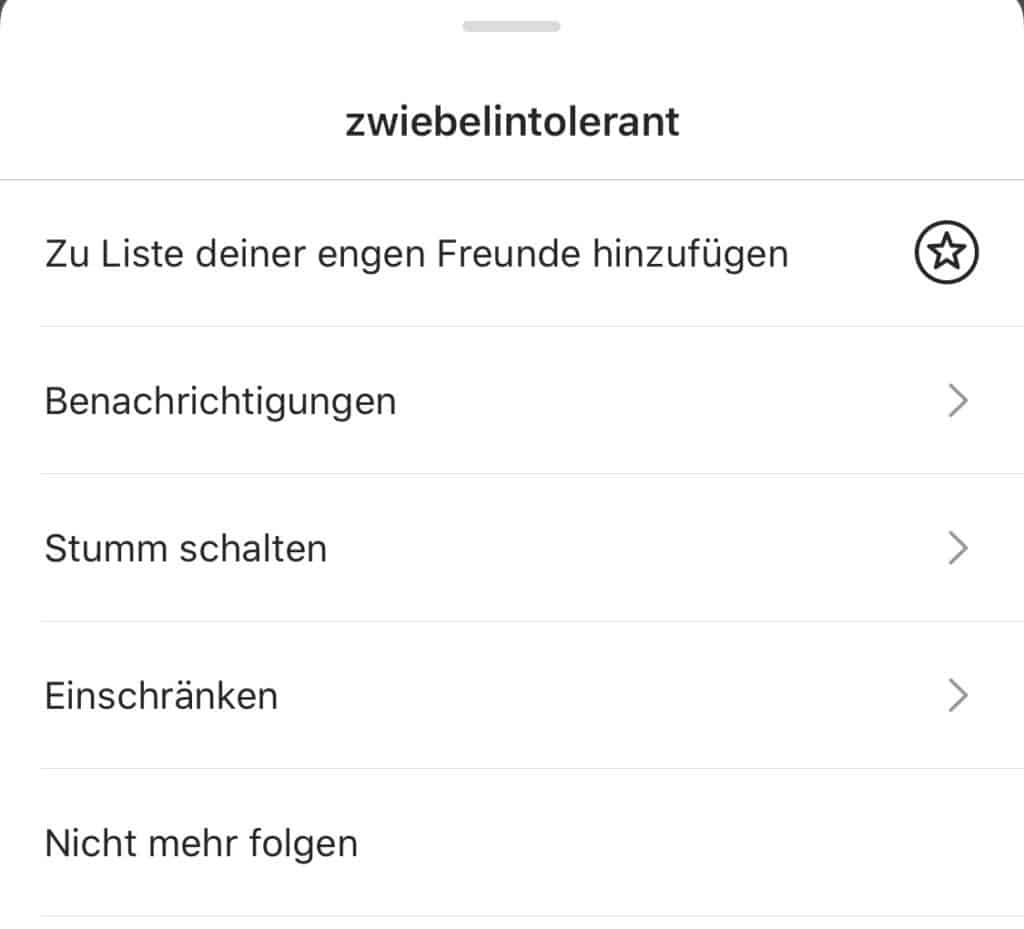Image resolution: width=1024 pixels, height=929 pixels.
Task: Open the Einschränken chevron arrow
Action: coord(958,695)
